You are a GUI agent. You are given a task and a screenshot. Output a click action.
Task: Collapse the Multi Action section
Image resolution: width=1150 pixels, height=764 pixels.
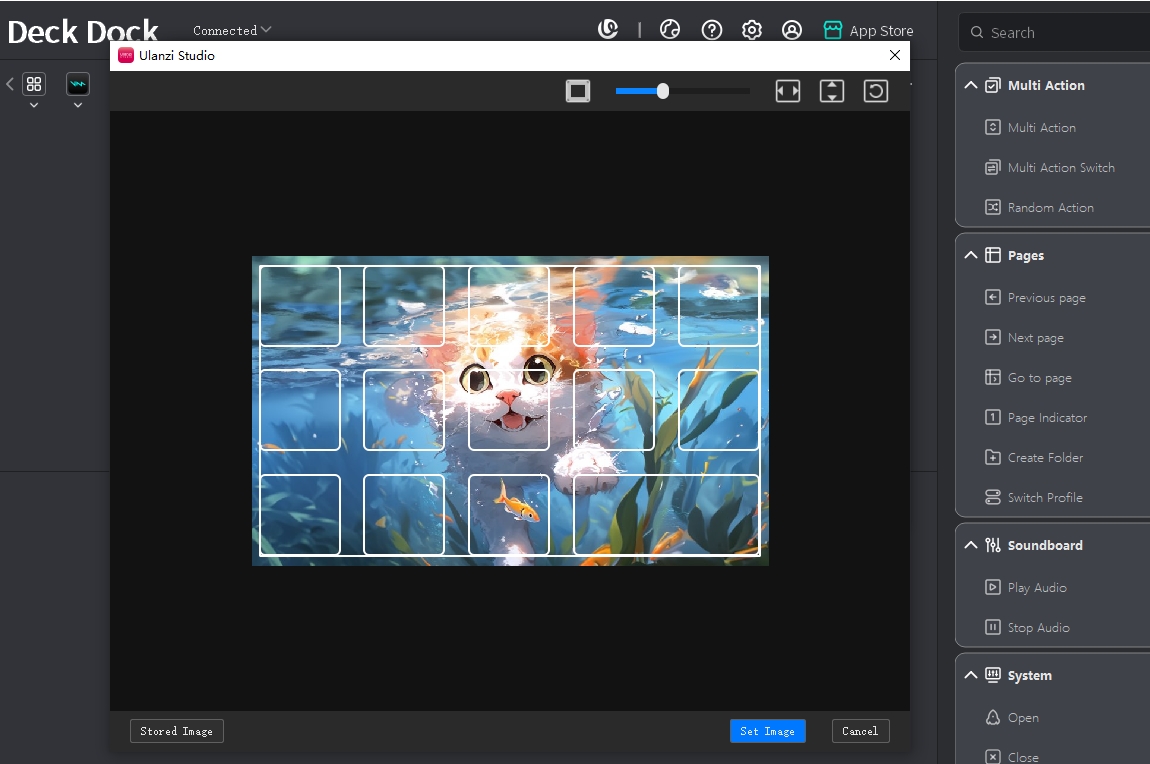pyautogui.click(x=971, y=85)
